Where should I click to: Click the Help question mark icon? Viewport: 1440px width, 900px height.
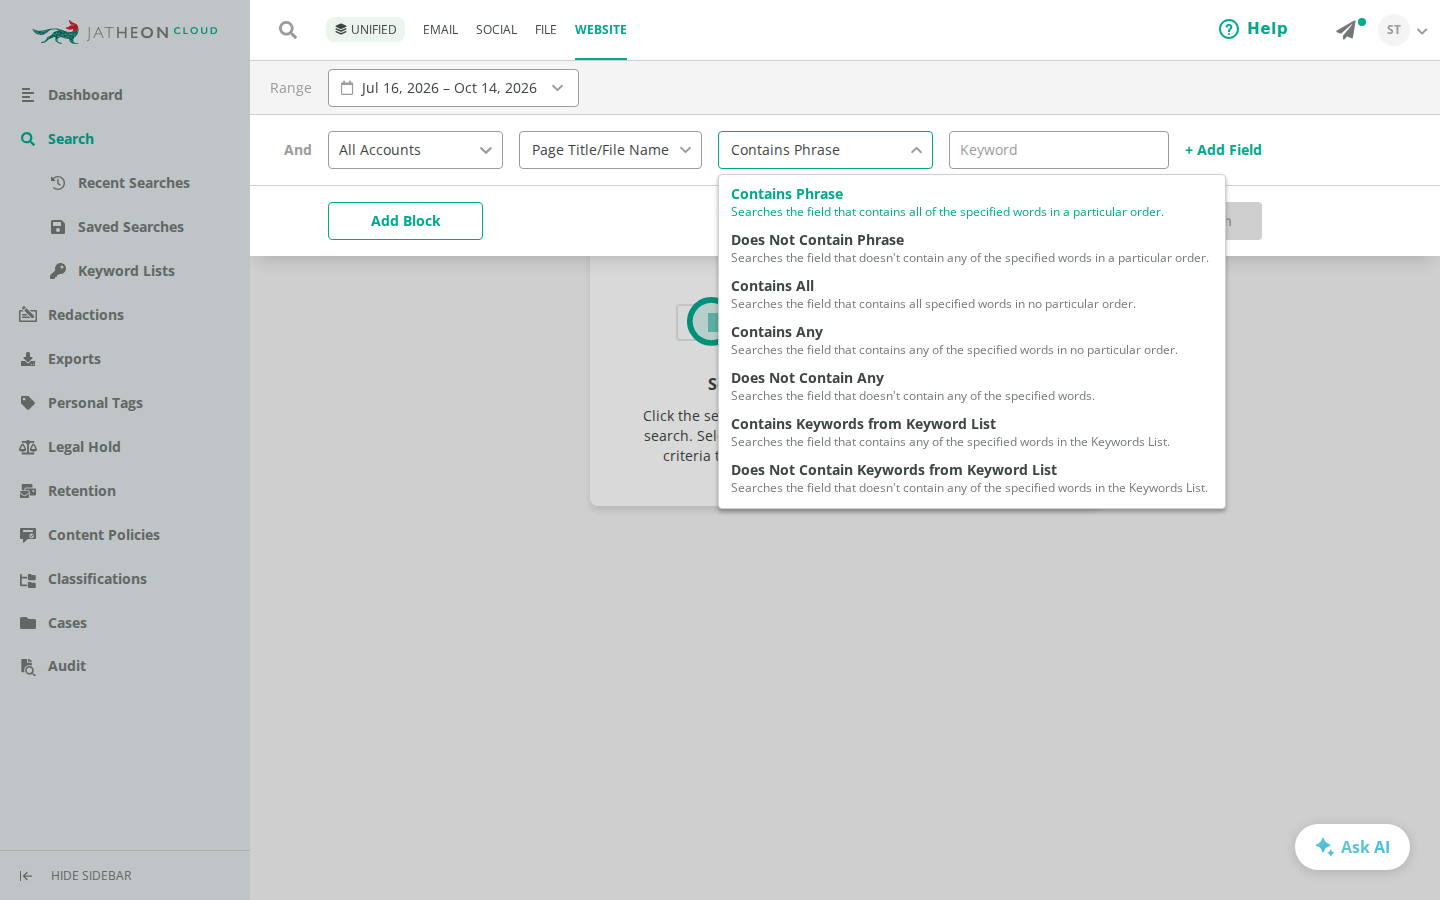pos(1229,29)
